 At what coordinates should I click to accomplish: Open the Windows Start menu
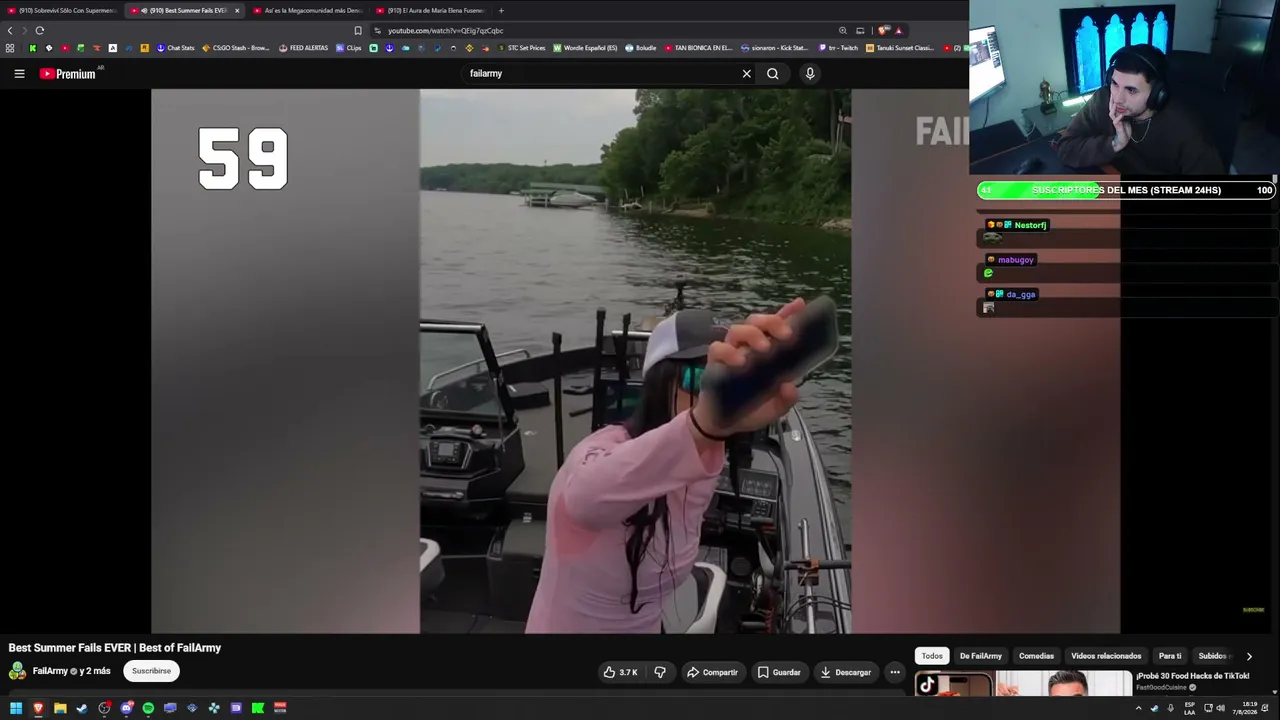(x=16, y=708)
